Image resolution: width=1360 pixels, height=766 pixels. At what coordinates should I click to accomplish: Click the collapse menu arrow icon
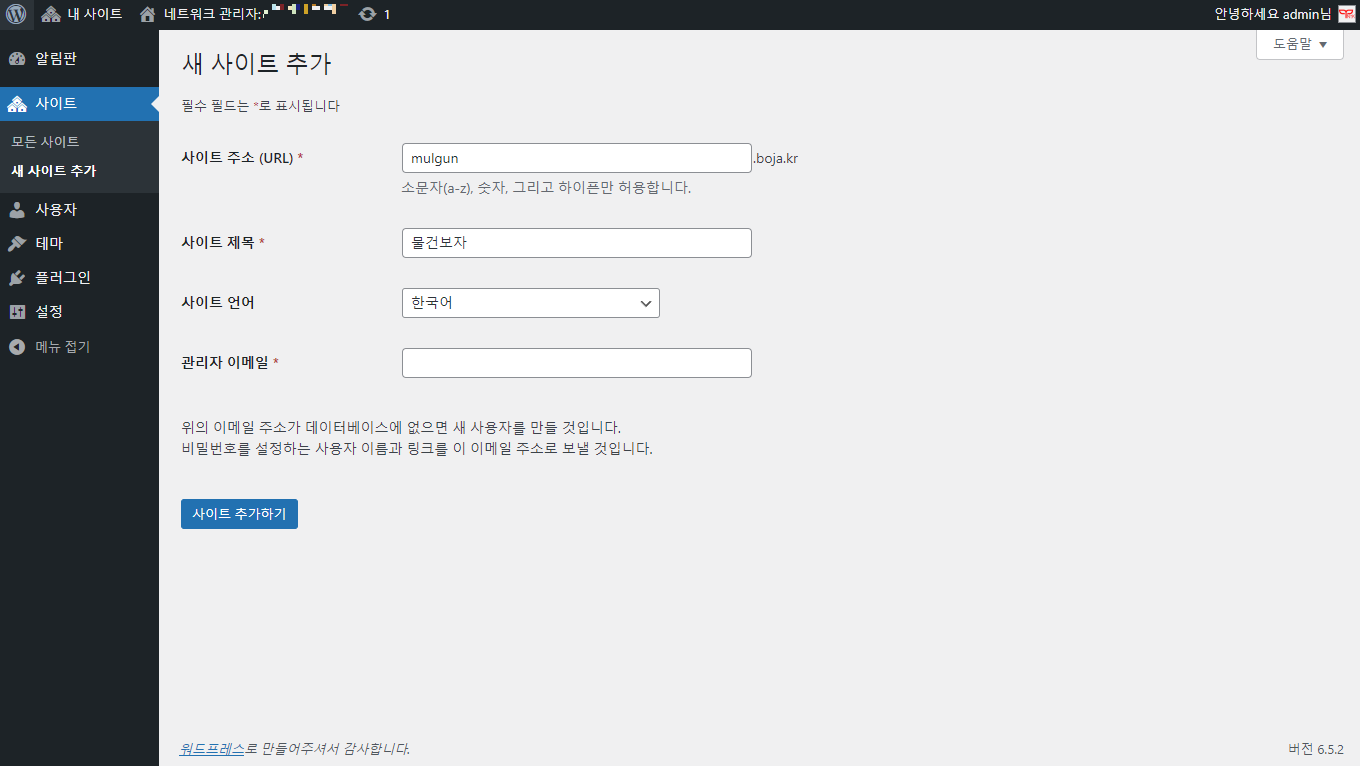[x=17, y=347]
